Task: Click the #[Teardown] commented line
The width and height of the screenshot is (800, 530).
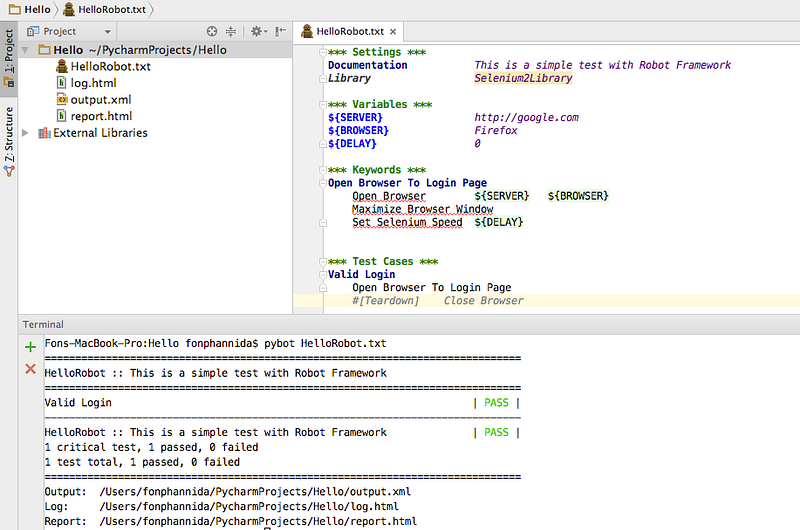Action: [x=437, y=300]
